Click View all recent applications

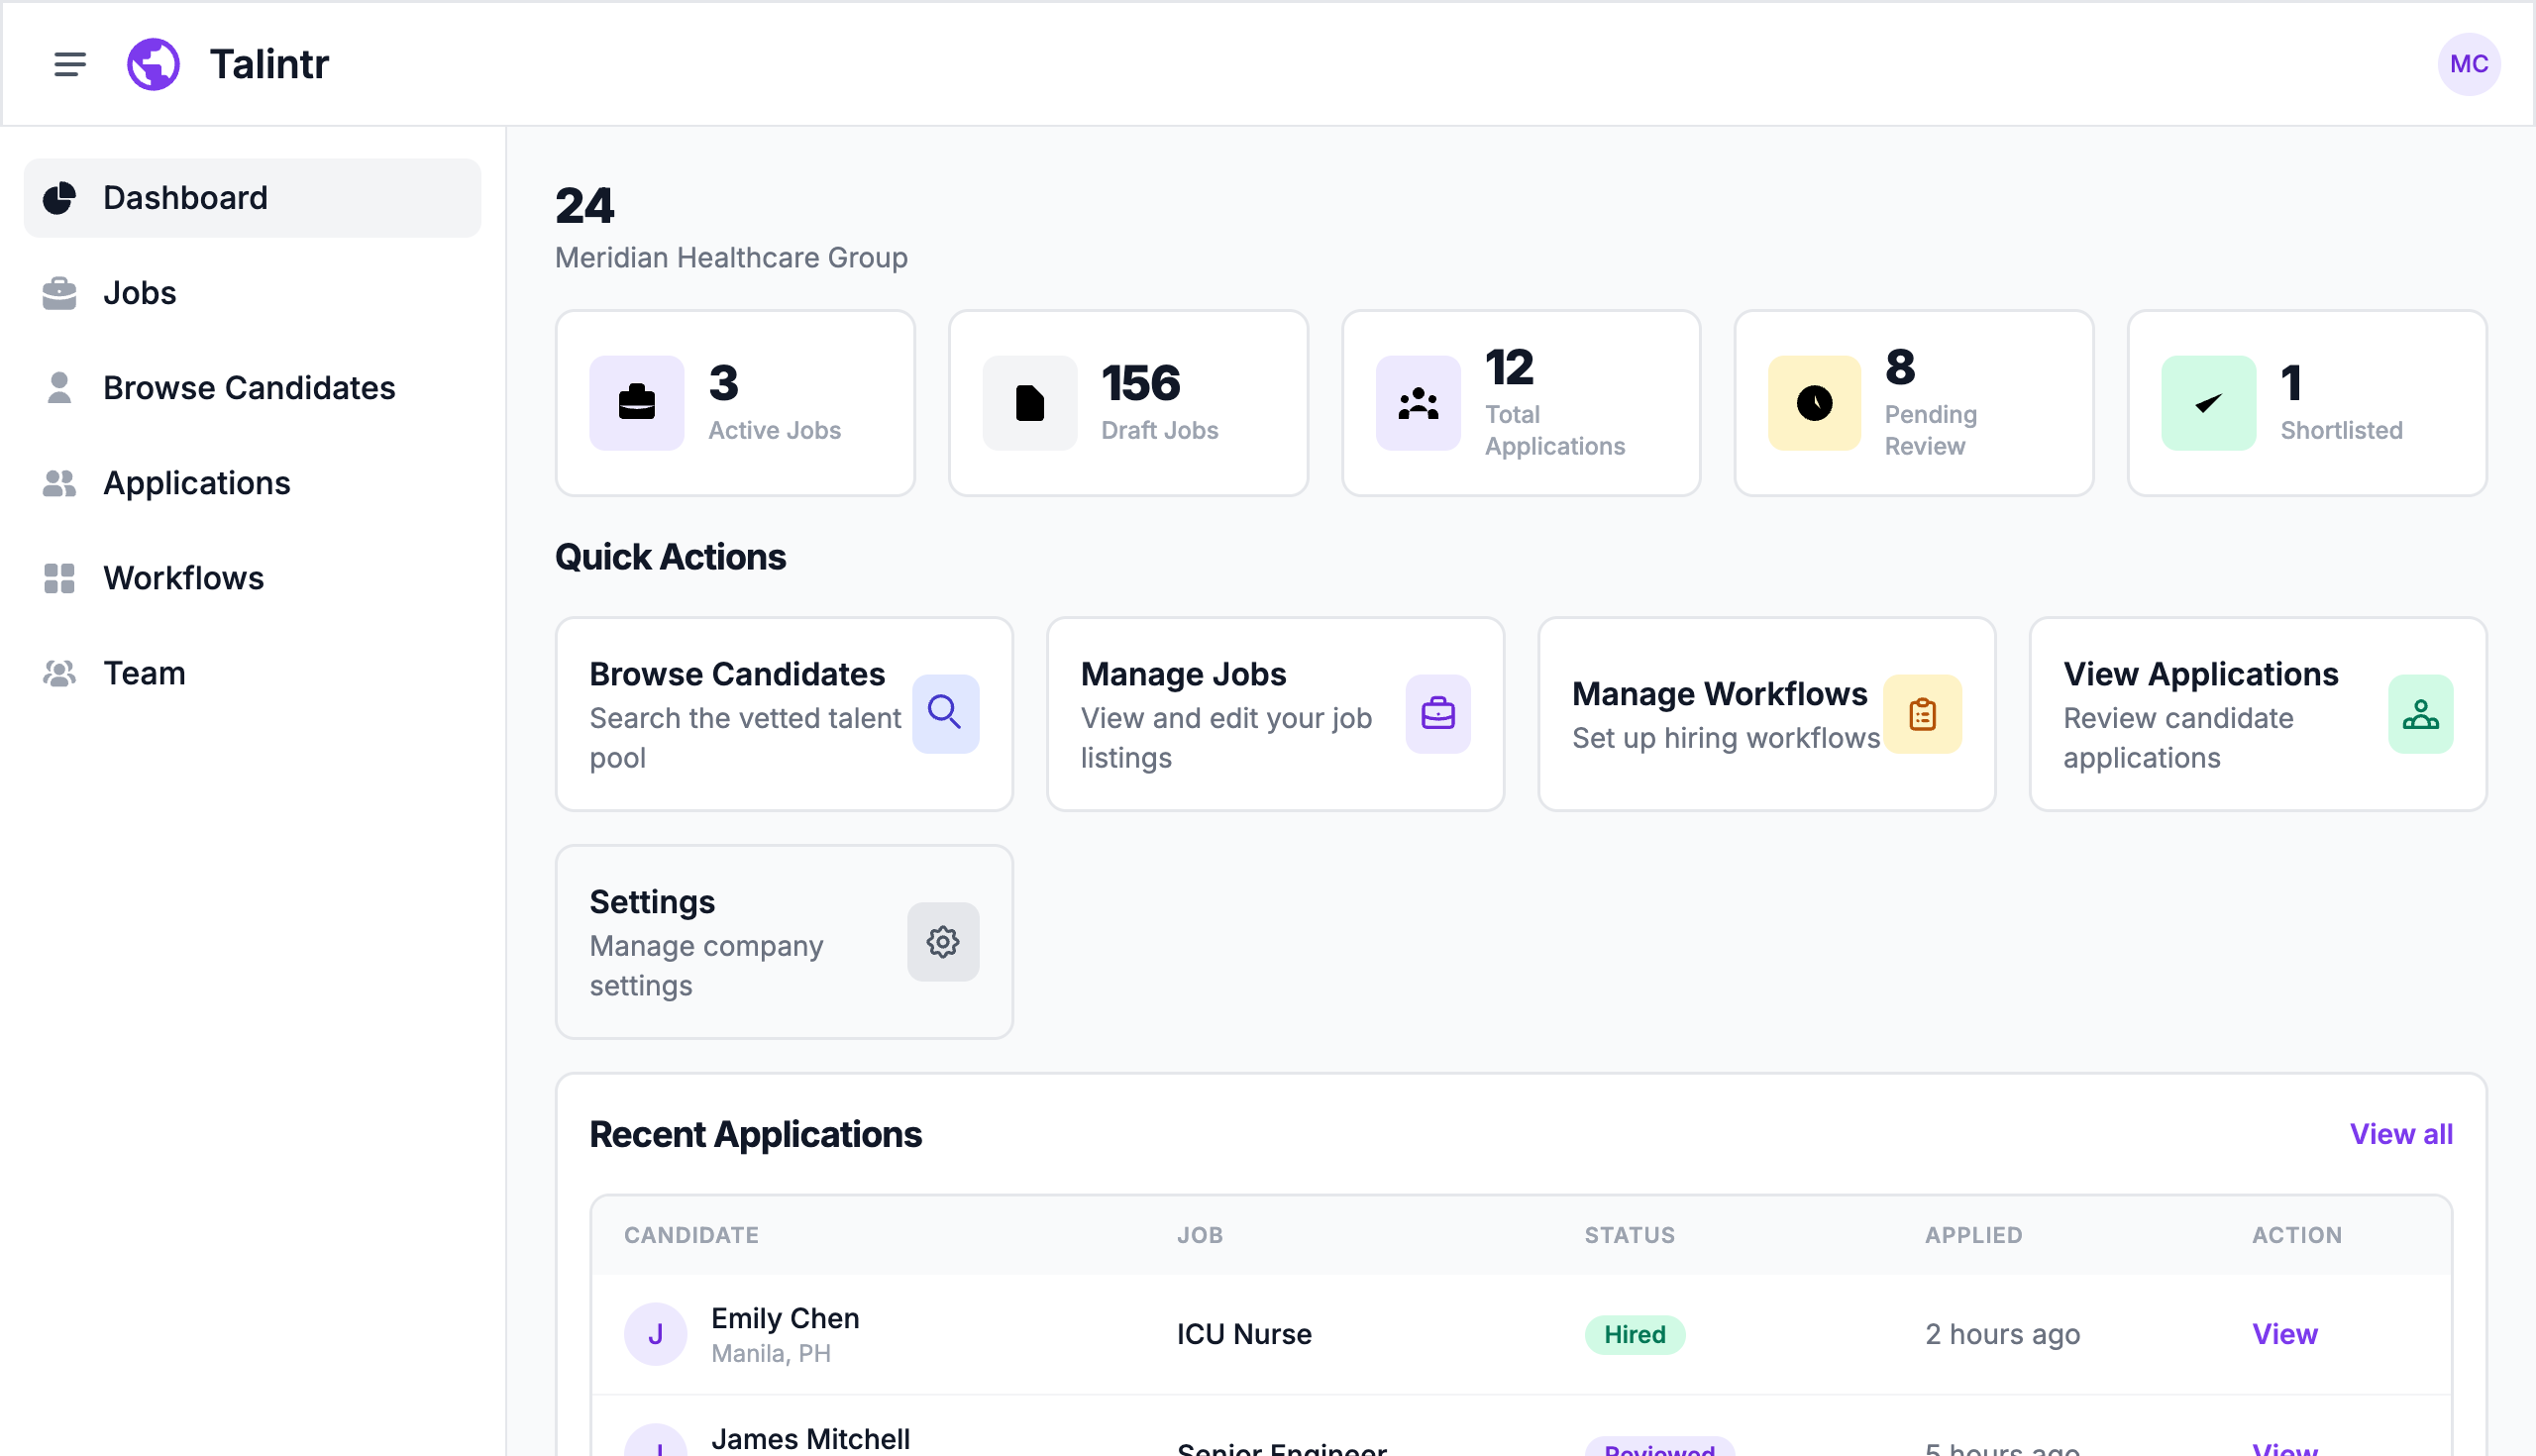tap(2401, 1134)
